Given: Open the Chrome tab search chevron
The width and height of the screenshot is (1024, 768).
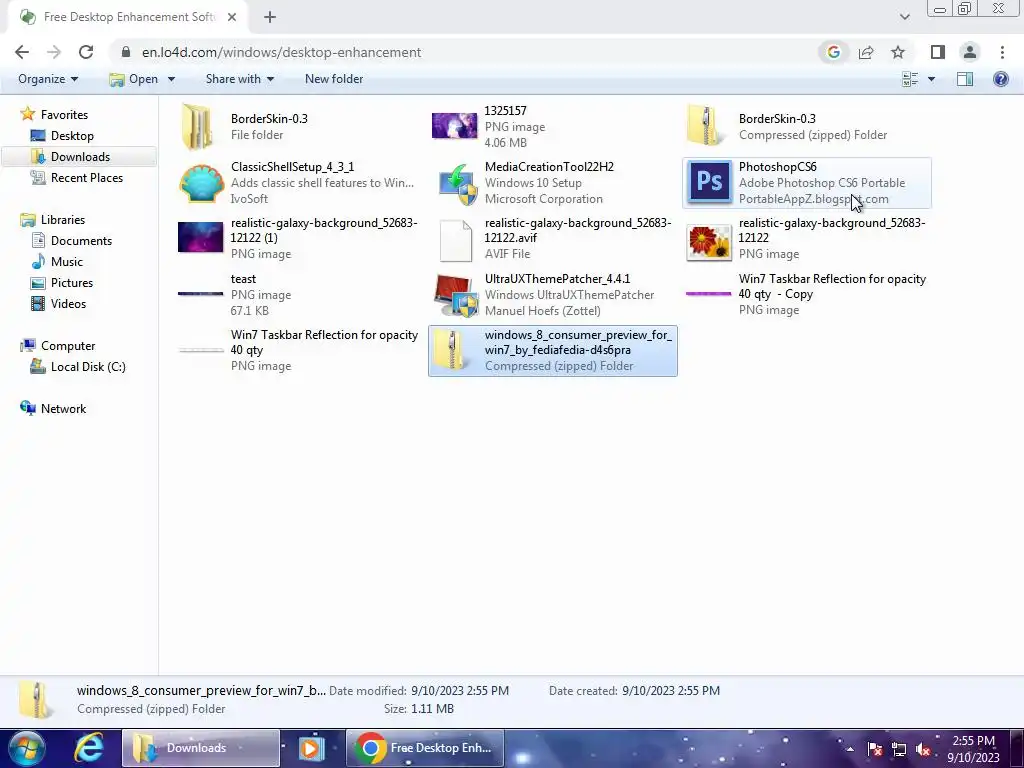Looking at the screenshot, I should click(904, 18).
